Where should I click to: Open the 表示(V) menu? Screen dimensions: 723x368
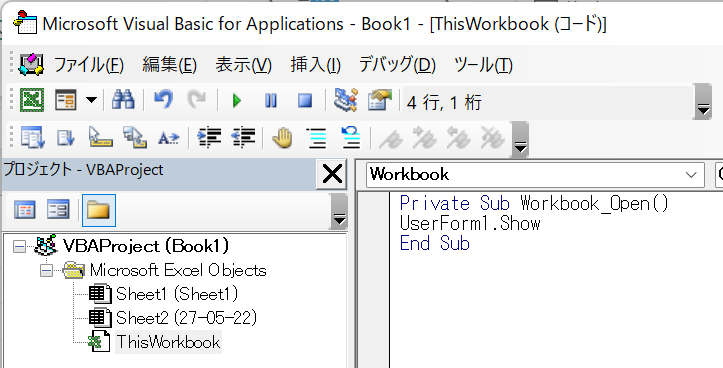243,65
